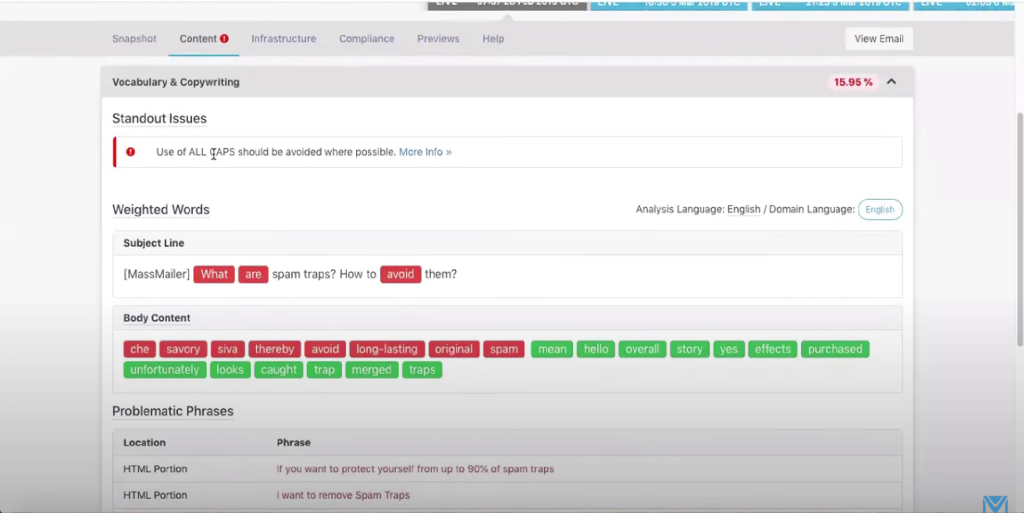Click the red 'avoid' tag in body content

click(325, 349)
